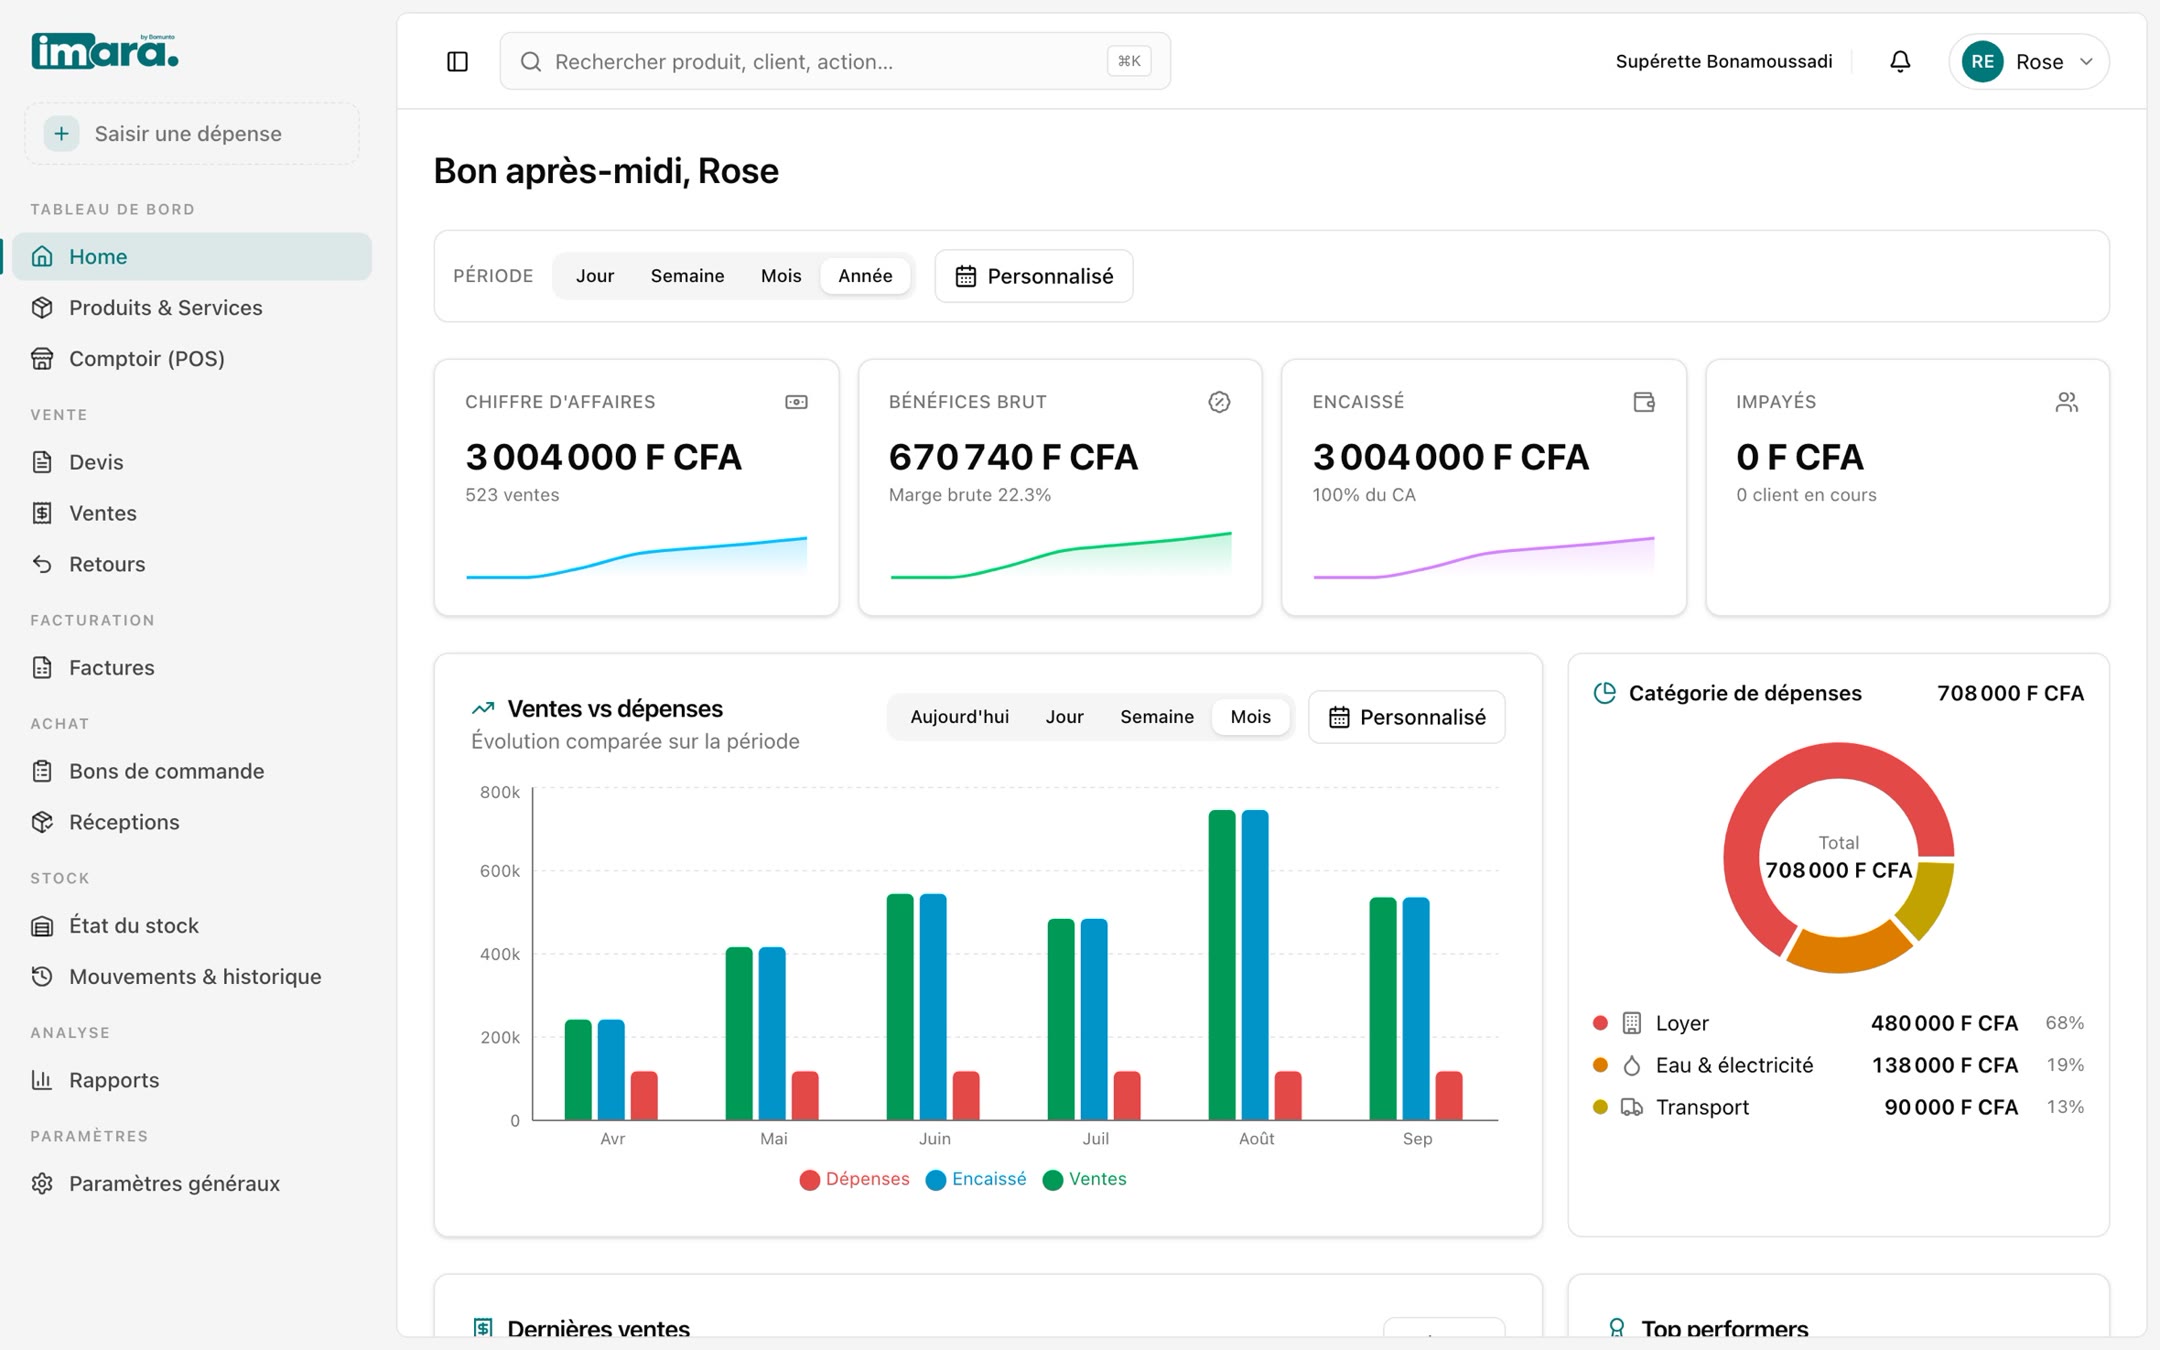Click the imara logo

click(105, 51)
